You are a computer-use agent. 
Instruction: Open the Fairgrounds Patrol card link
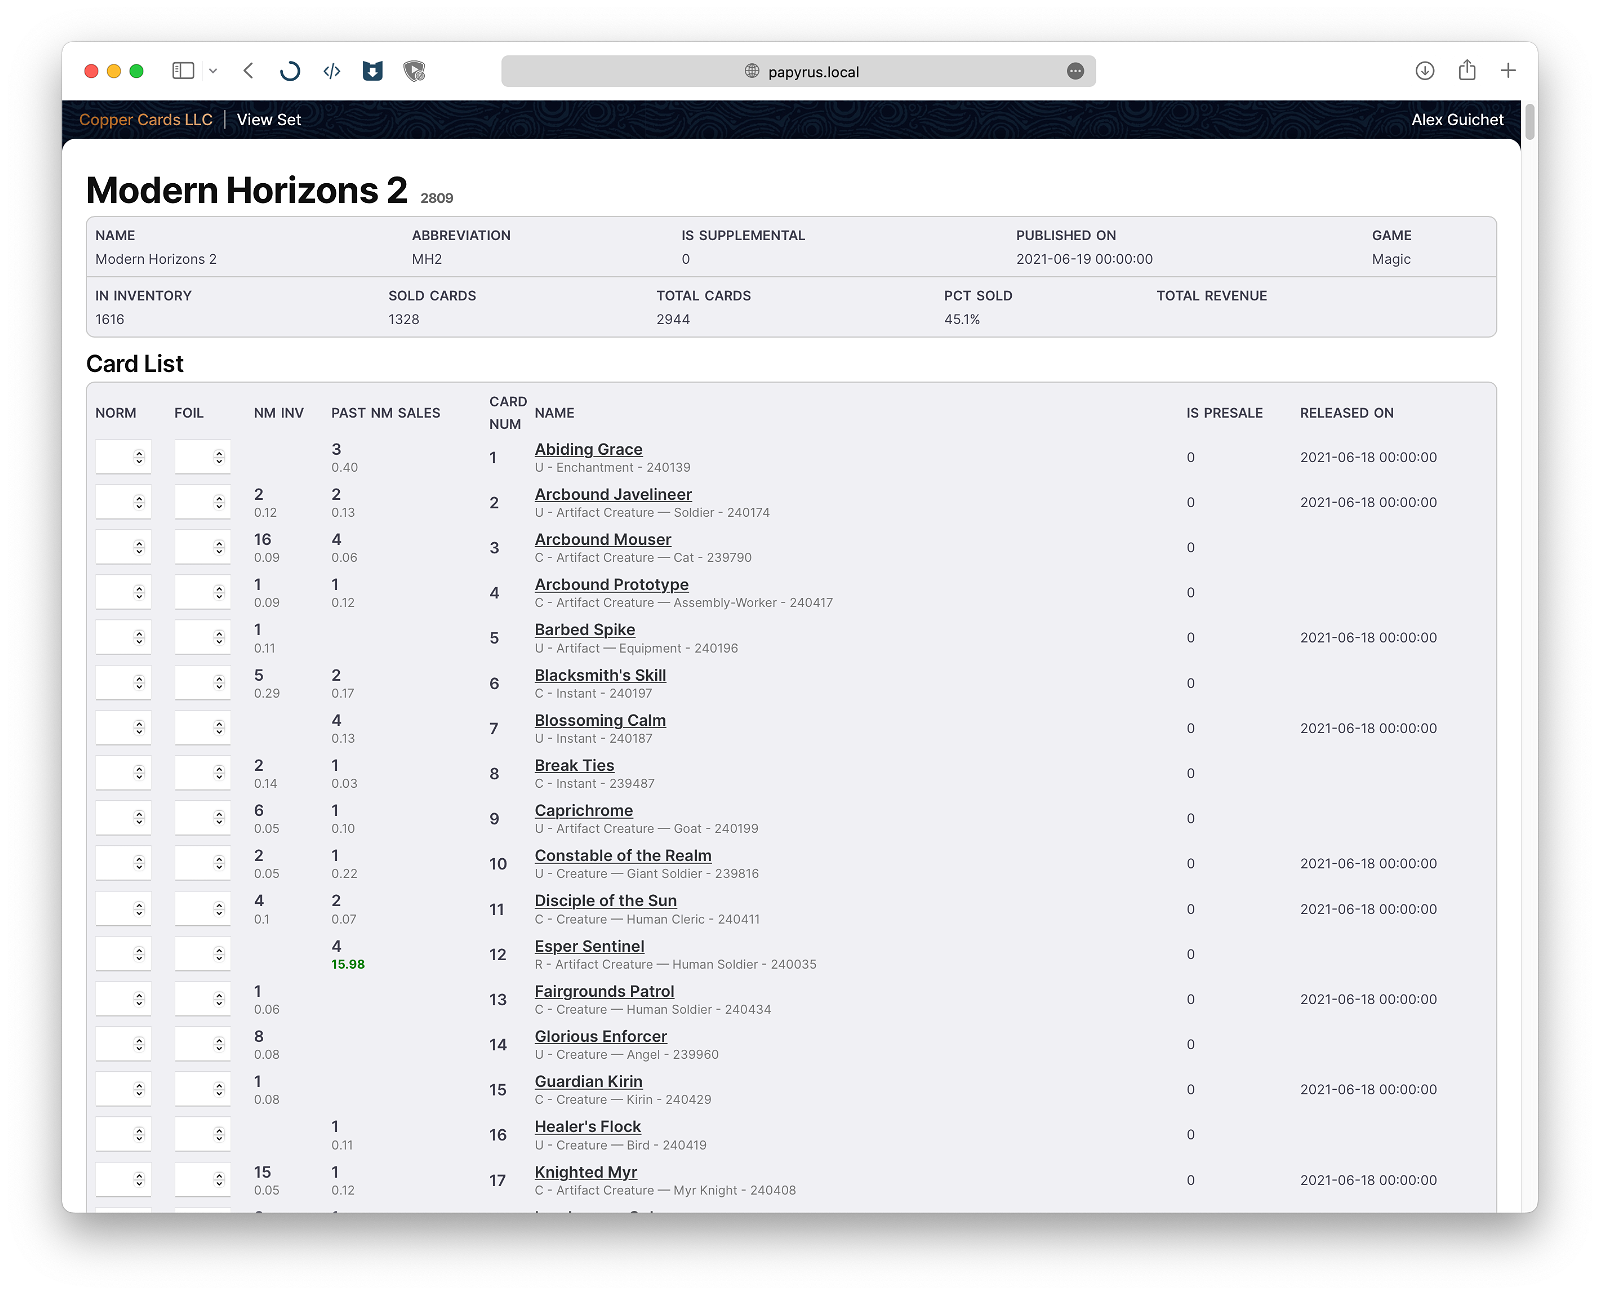click(605, 991)
